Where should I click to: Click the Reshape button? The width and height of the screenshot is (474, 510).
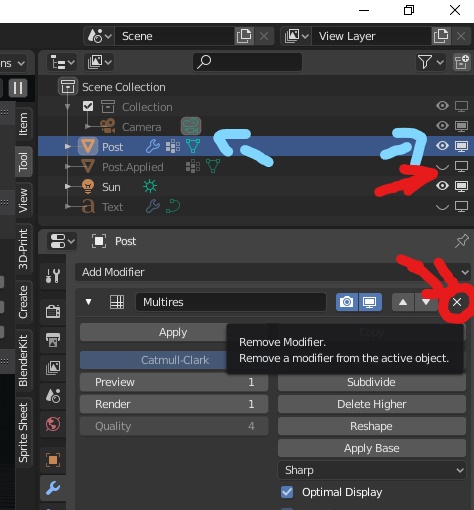click(x=372, y=426)
